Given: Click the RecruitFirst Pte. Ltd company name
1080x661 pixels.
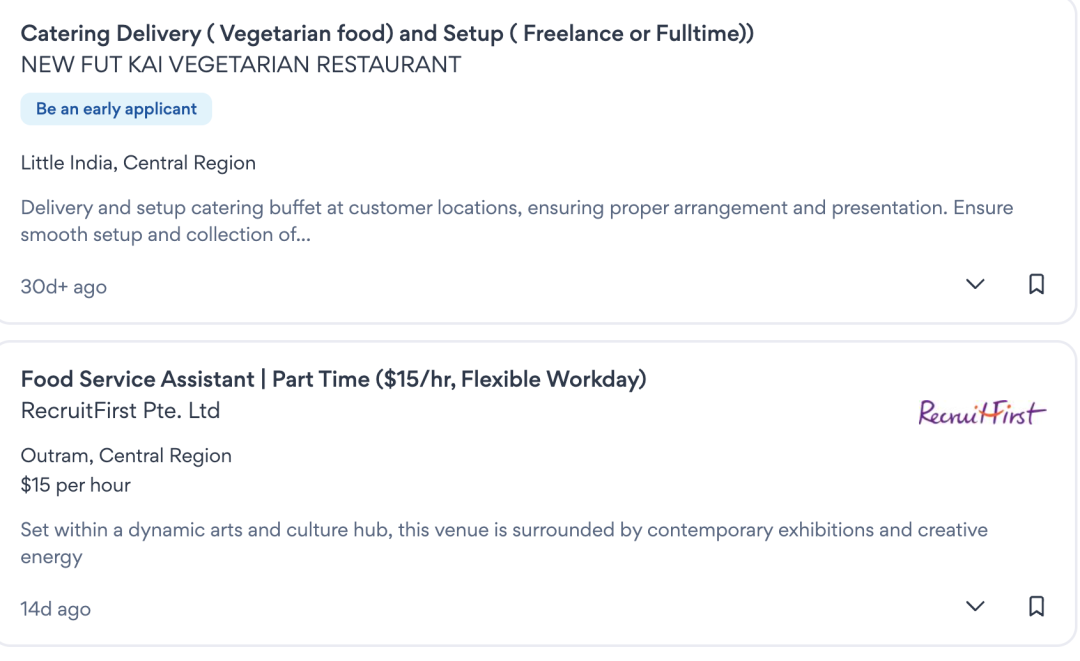Looking at the screenshot, I should point(120,411).
